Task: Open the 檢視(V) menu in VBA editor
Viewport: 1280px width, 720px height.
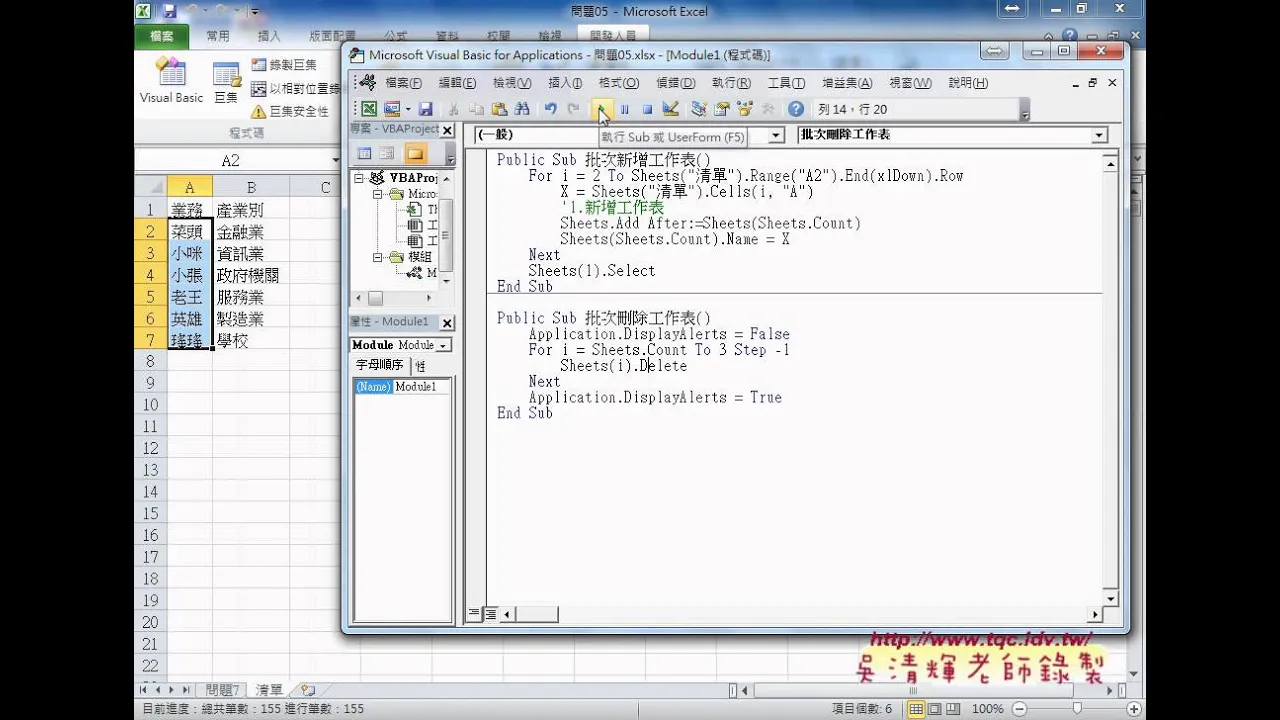Action: pyautogui.click(x=512, y=83)
